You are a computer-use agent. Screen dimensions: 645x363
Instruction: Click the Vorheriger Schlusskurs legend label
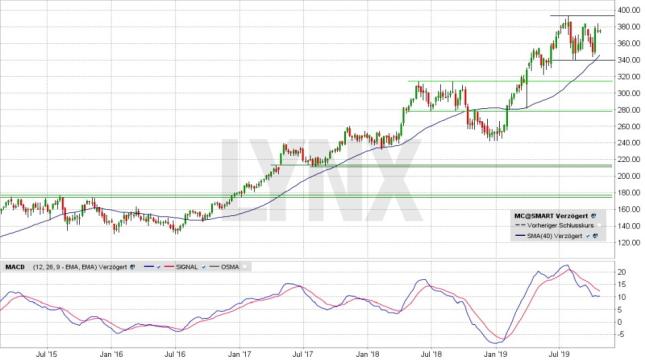(561, 226)
